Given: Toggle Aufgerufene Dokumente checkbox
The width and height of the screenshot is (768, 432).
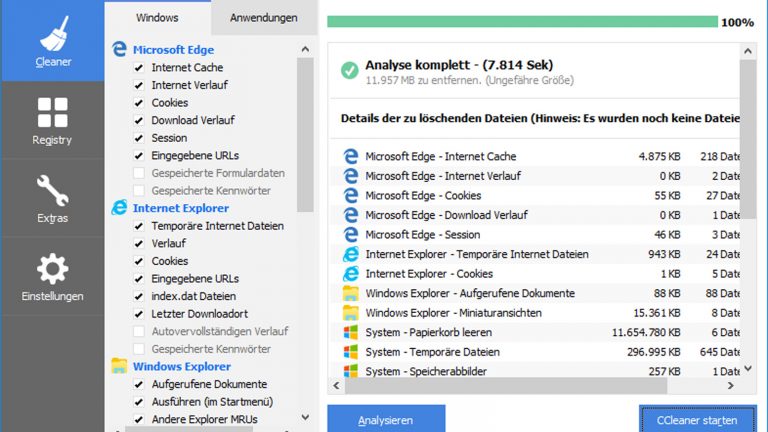Looking at the screenshot, I should [139, 384].
